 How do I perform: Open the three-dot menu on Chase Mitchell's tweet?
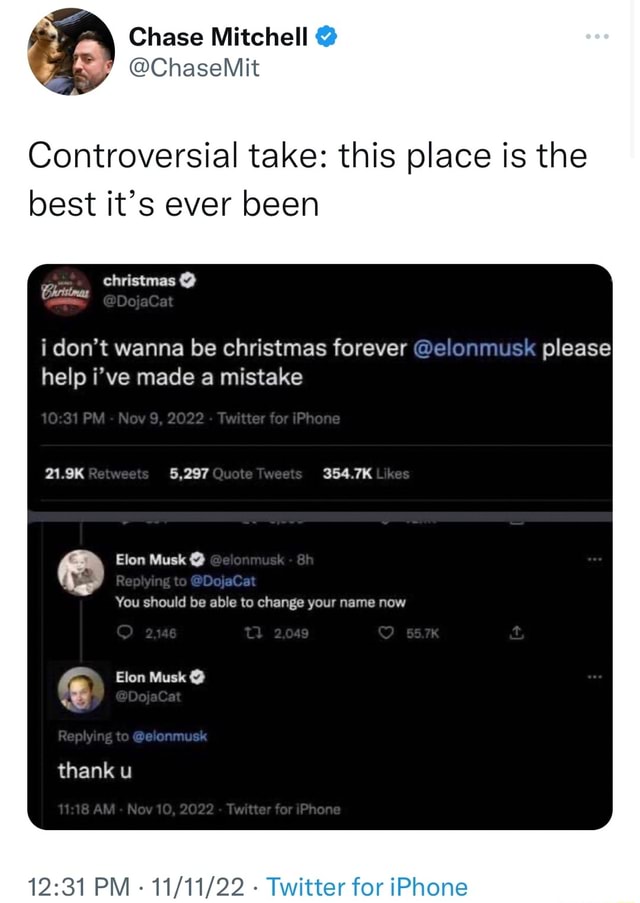click(x=597, y=35)
